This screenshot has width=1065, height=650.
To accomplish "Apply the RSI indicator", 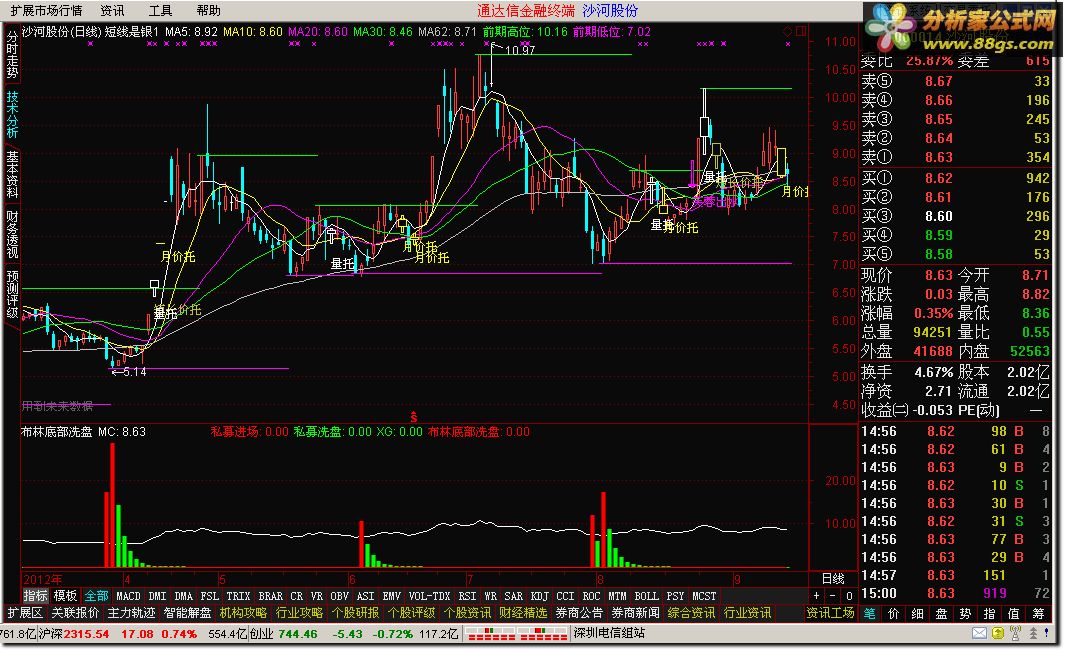I will click(x=467, y=596).
